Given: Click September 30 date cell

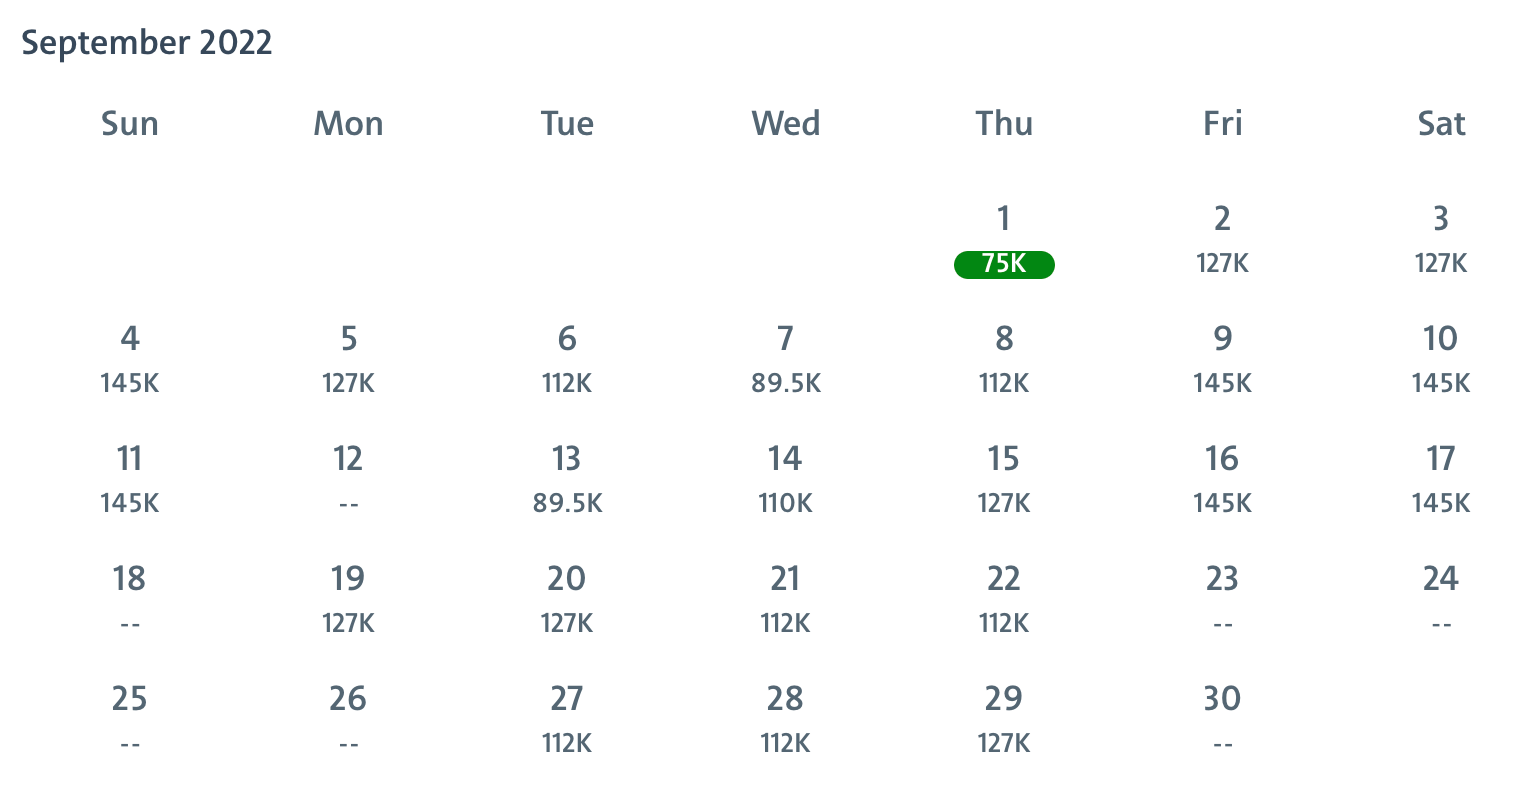Looking at the screenshot, I should click(x=1222, y=719).
